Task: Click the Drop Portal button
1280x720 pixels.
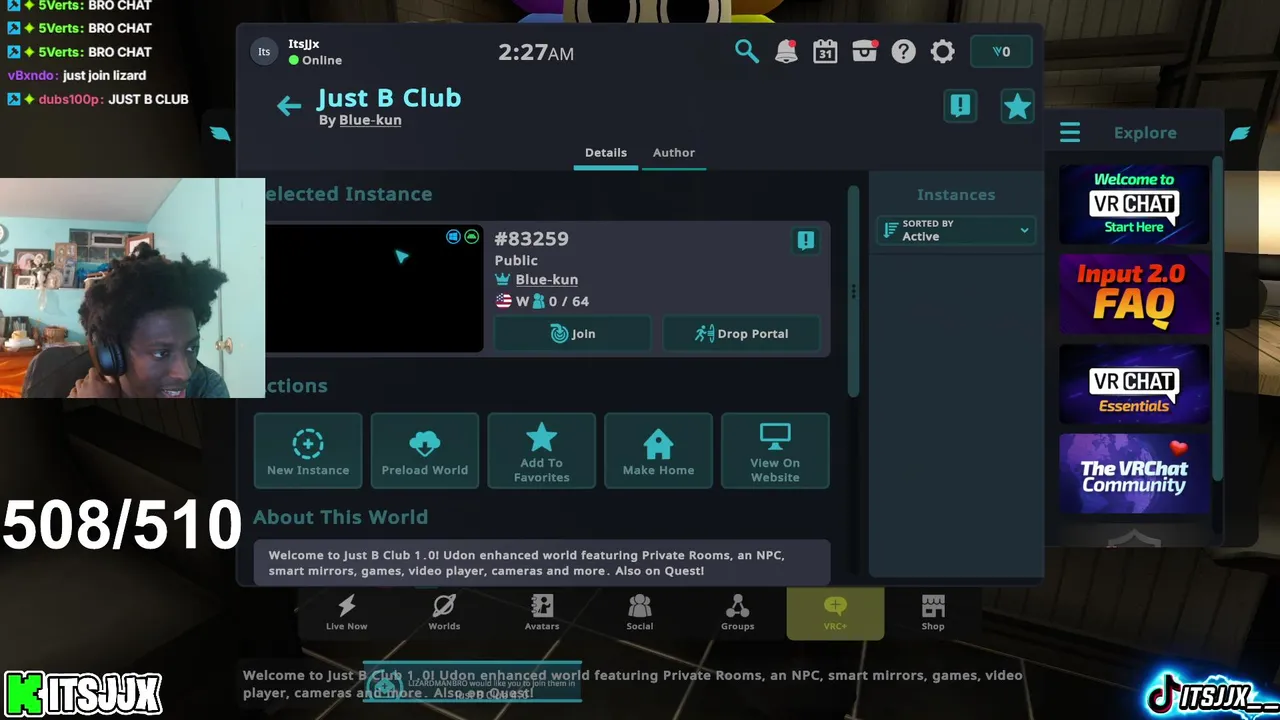Action: [x=742, y=334]
